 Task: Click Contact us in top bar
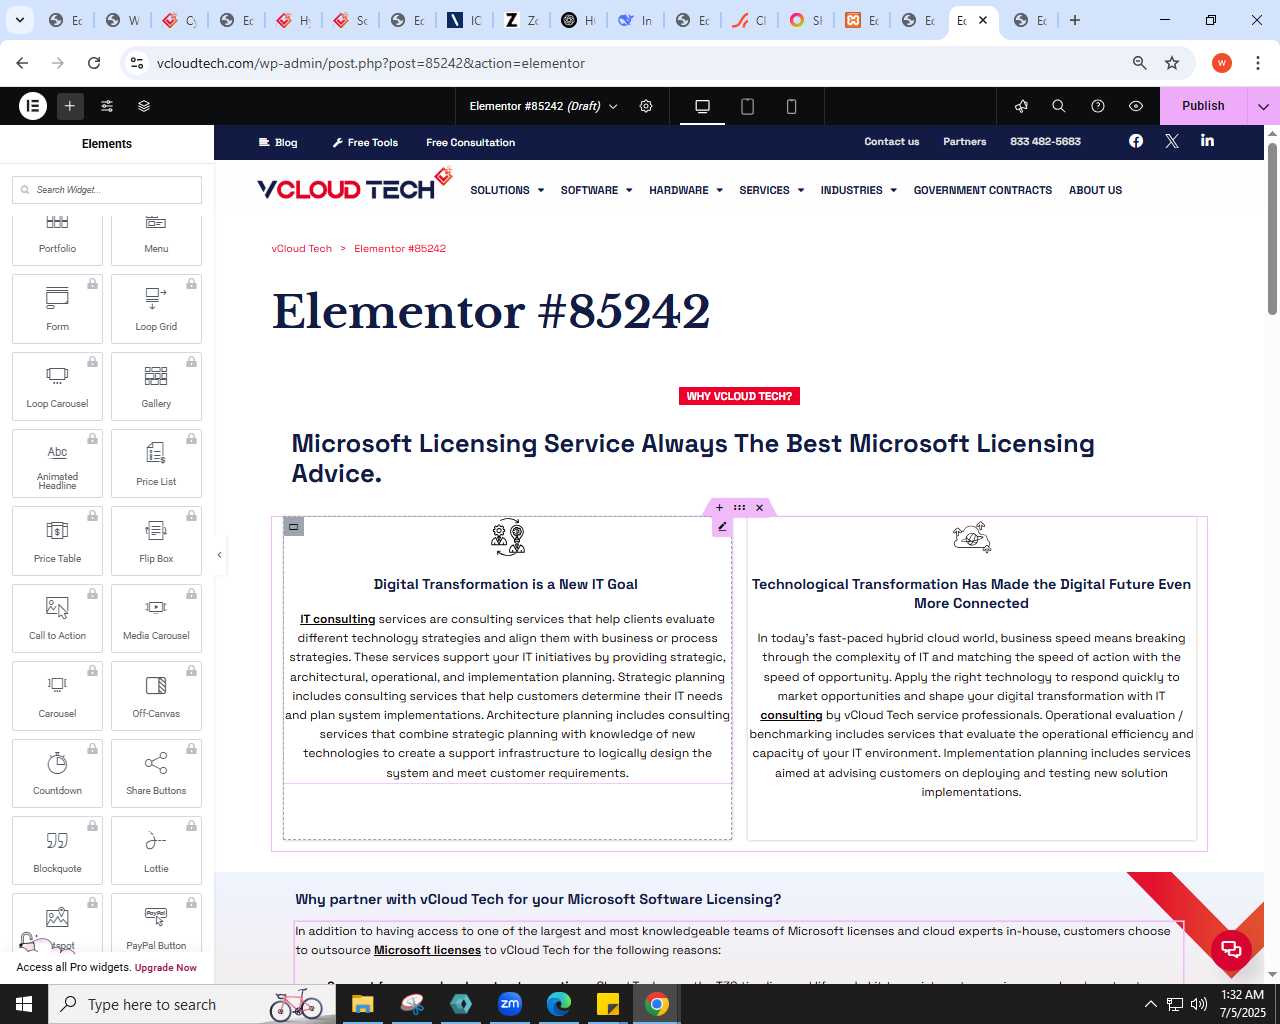891,142
